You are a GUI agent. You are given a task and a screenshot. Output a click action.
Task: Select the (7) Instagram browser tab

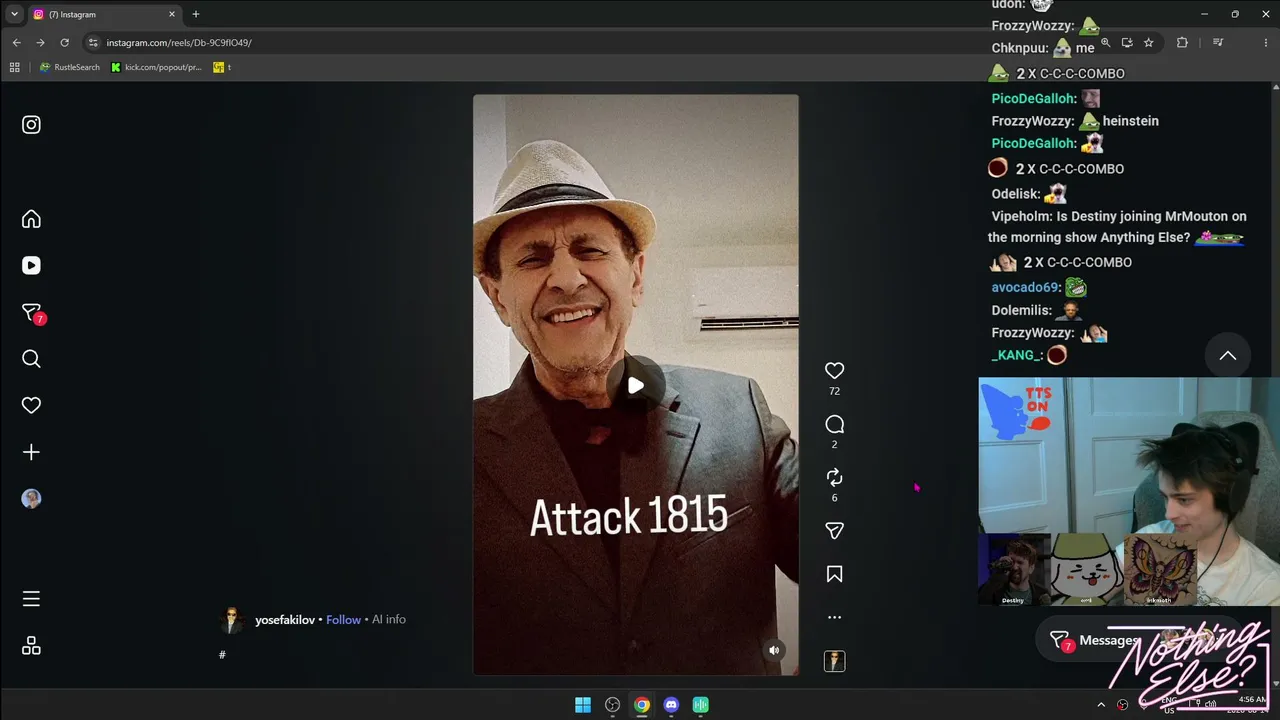point(104,14)
